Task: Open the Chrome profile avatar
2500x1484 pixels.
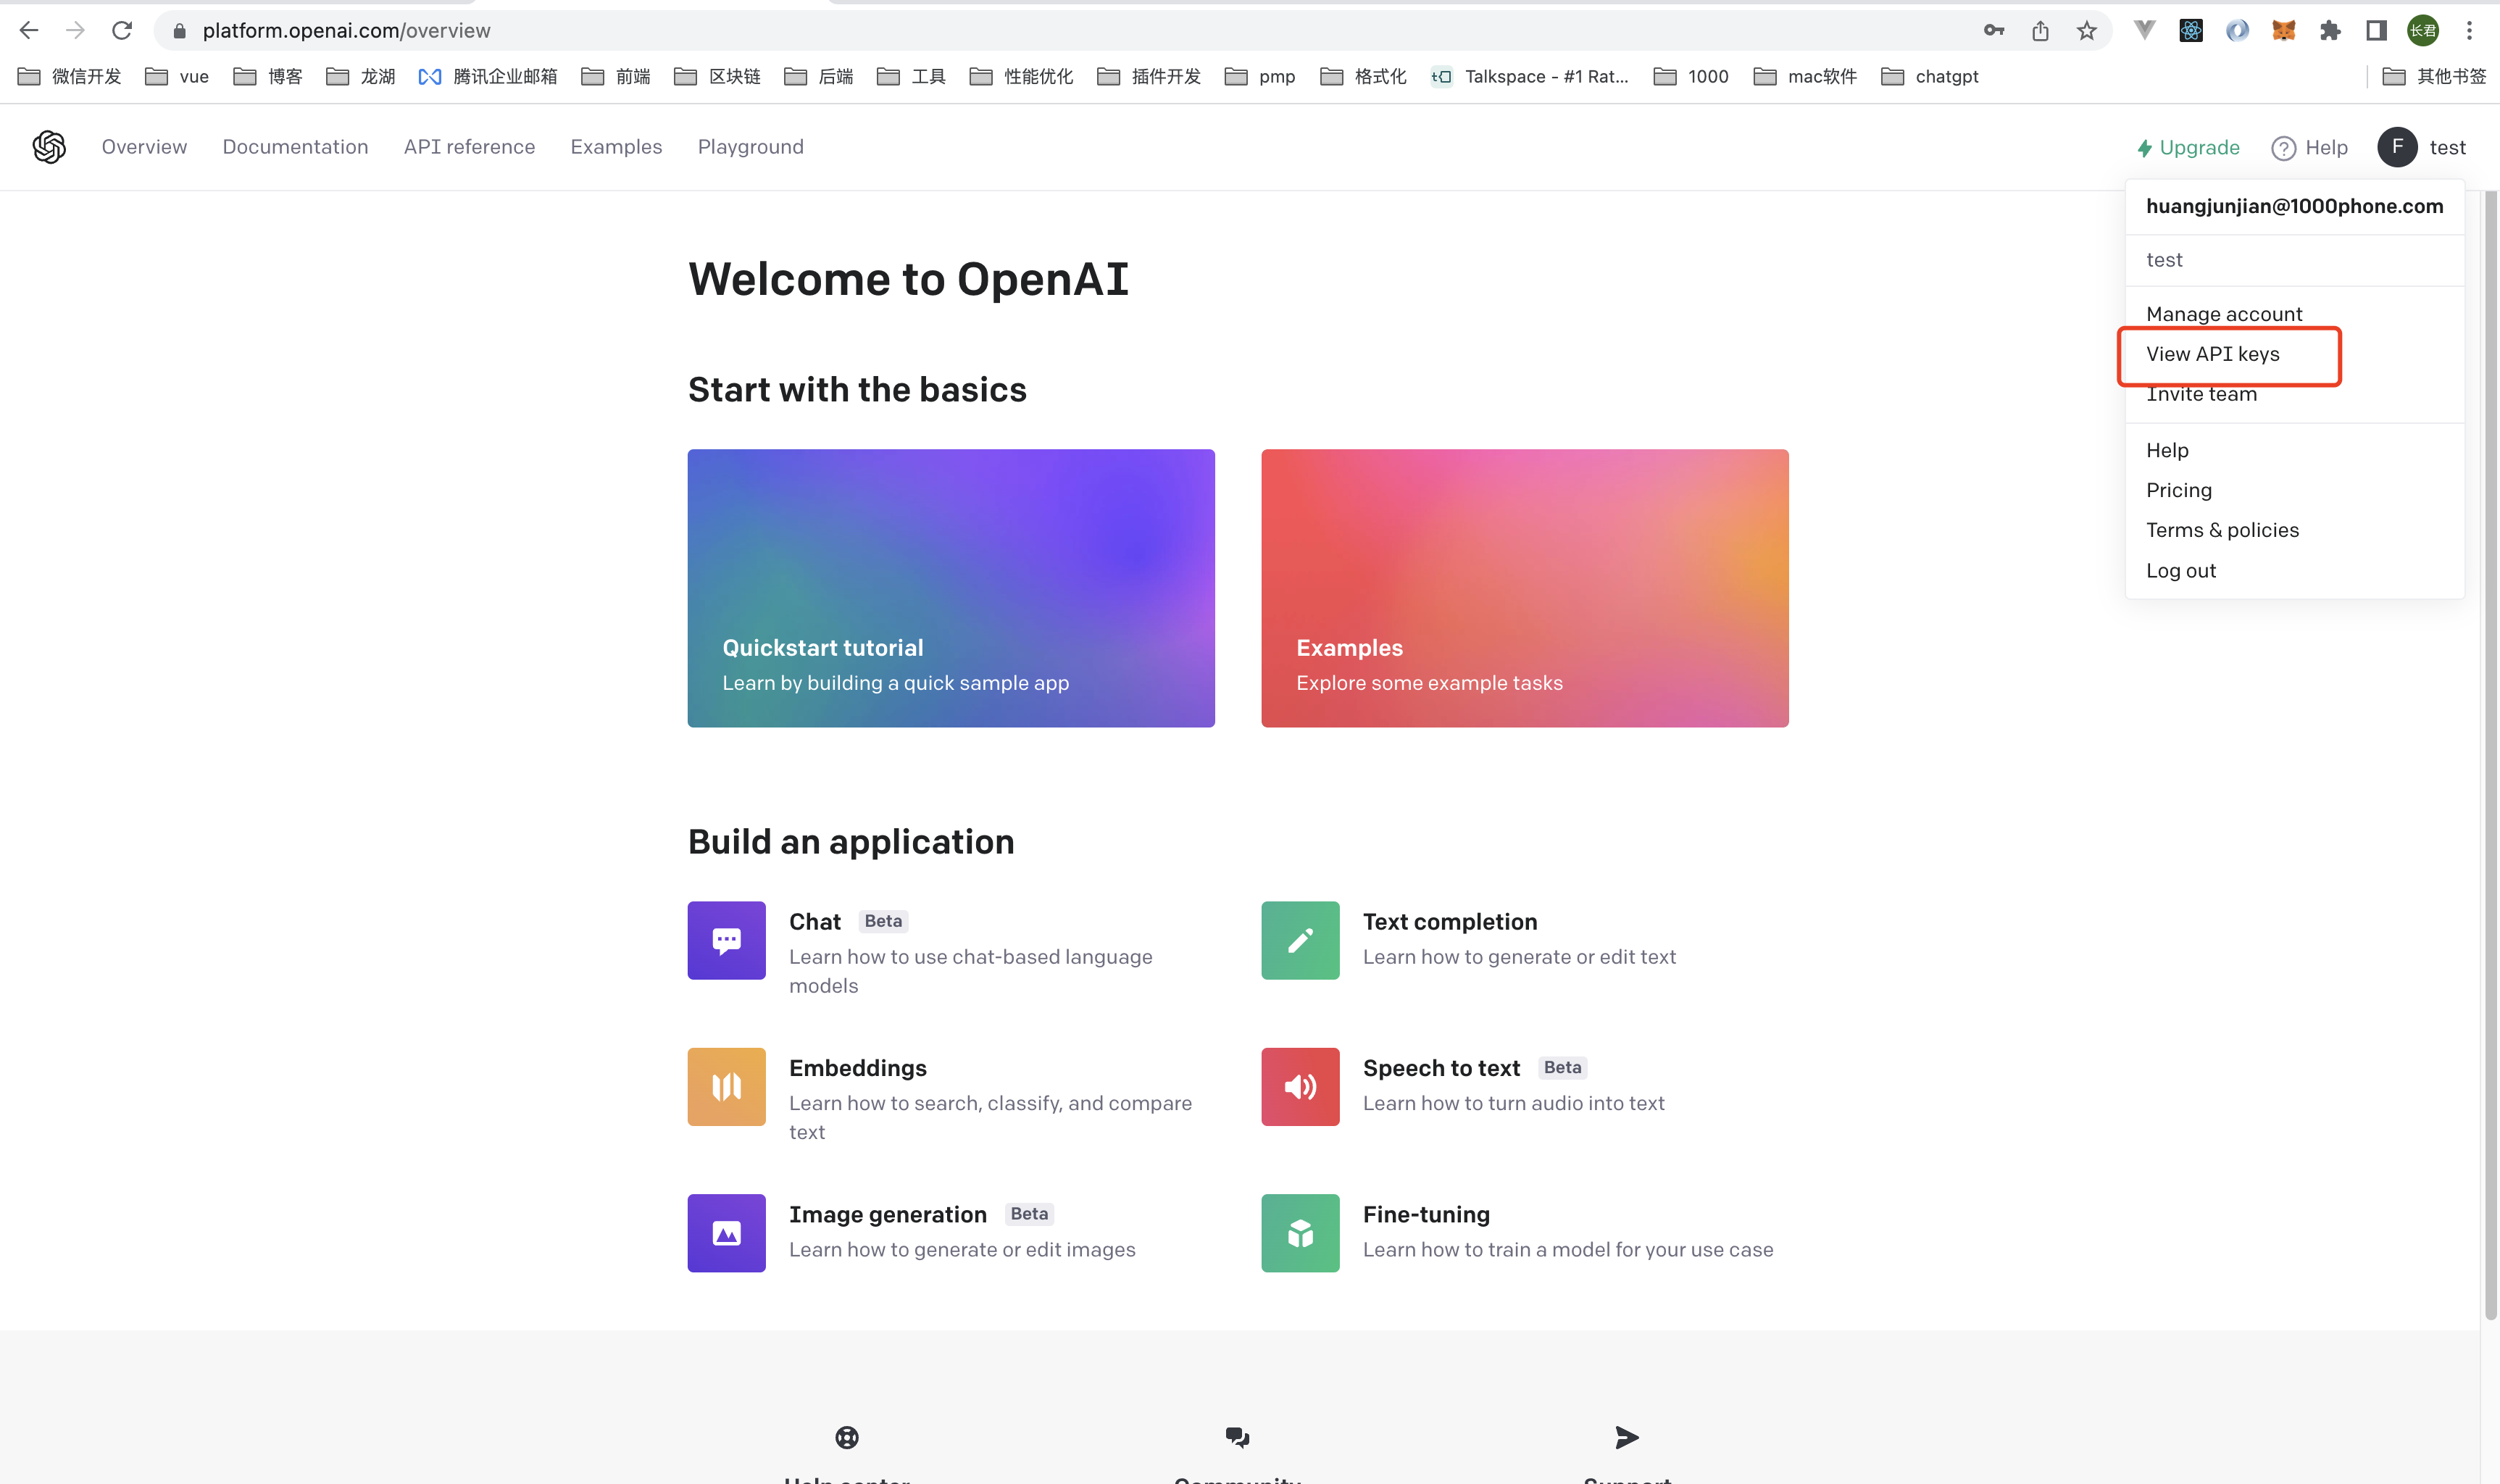Action: click(x=2423, y=31)
